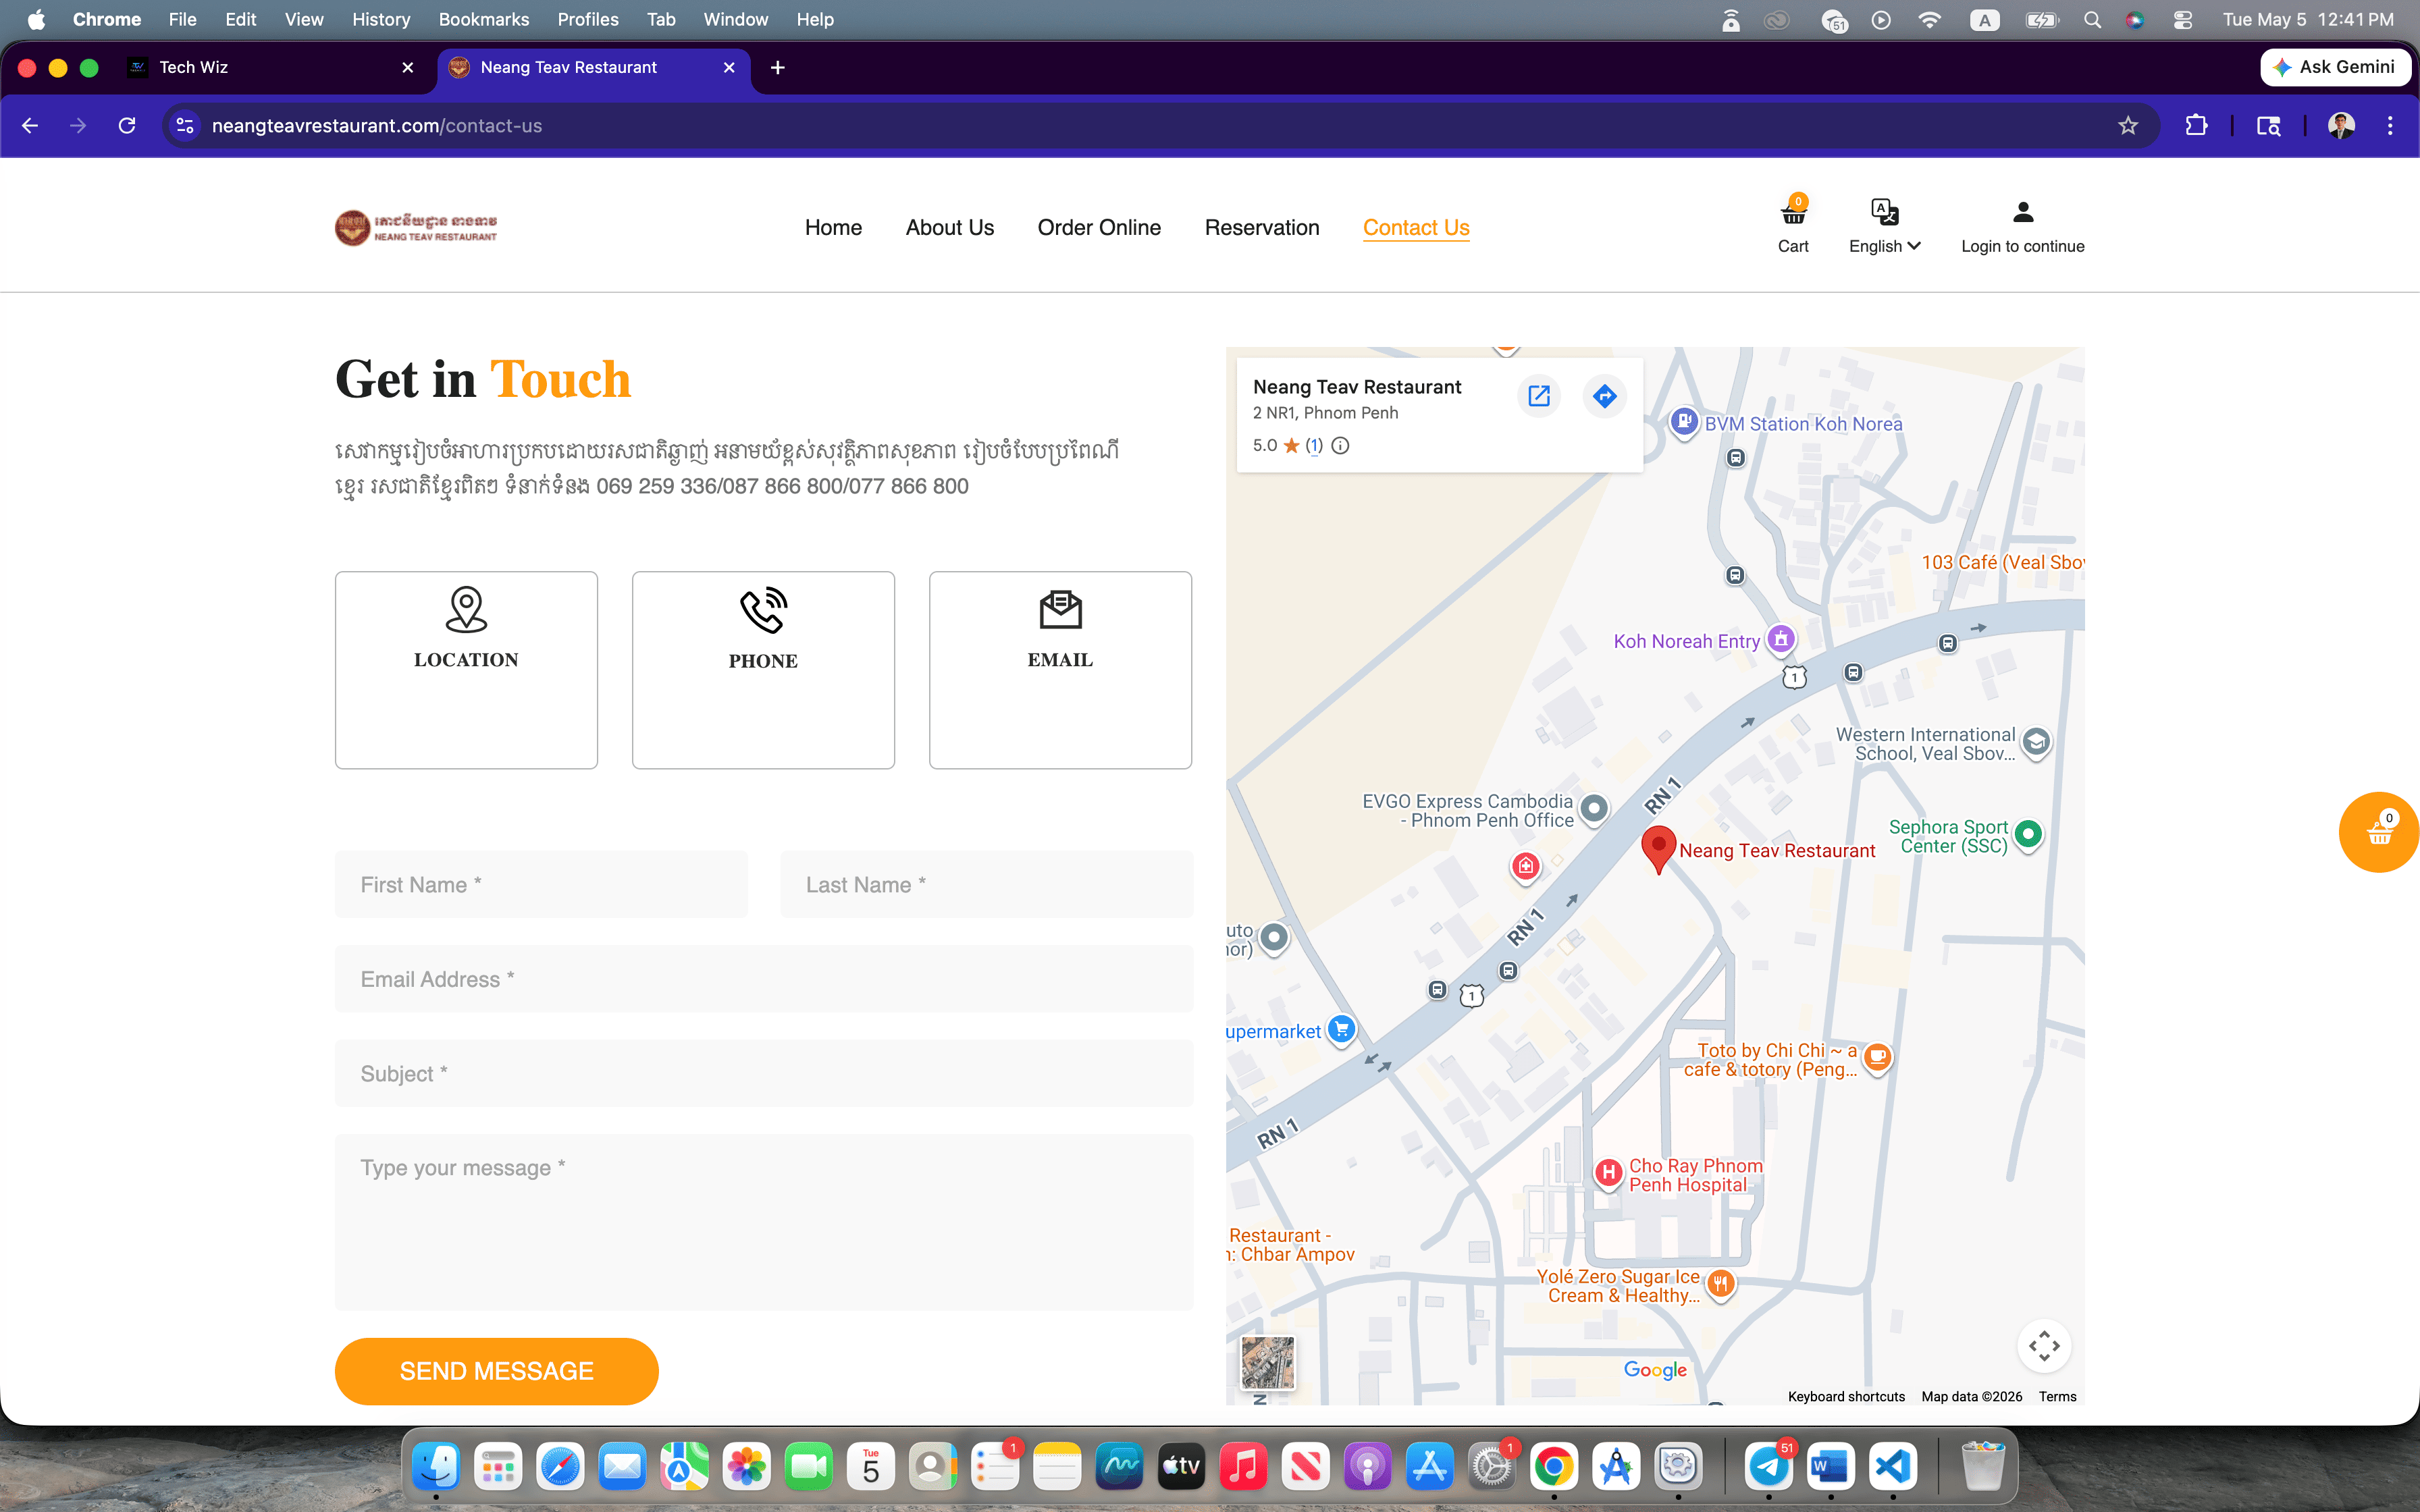Open the floating orange cart button
The height and width of the screenshot is (1512, 2420).
click(x=2379, y=832)
